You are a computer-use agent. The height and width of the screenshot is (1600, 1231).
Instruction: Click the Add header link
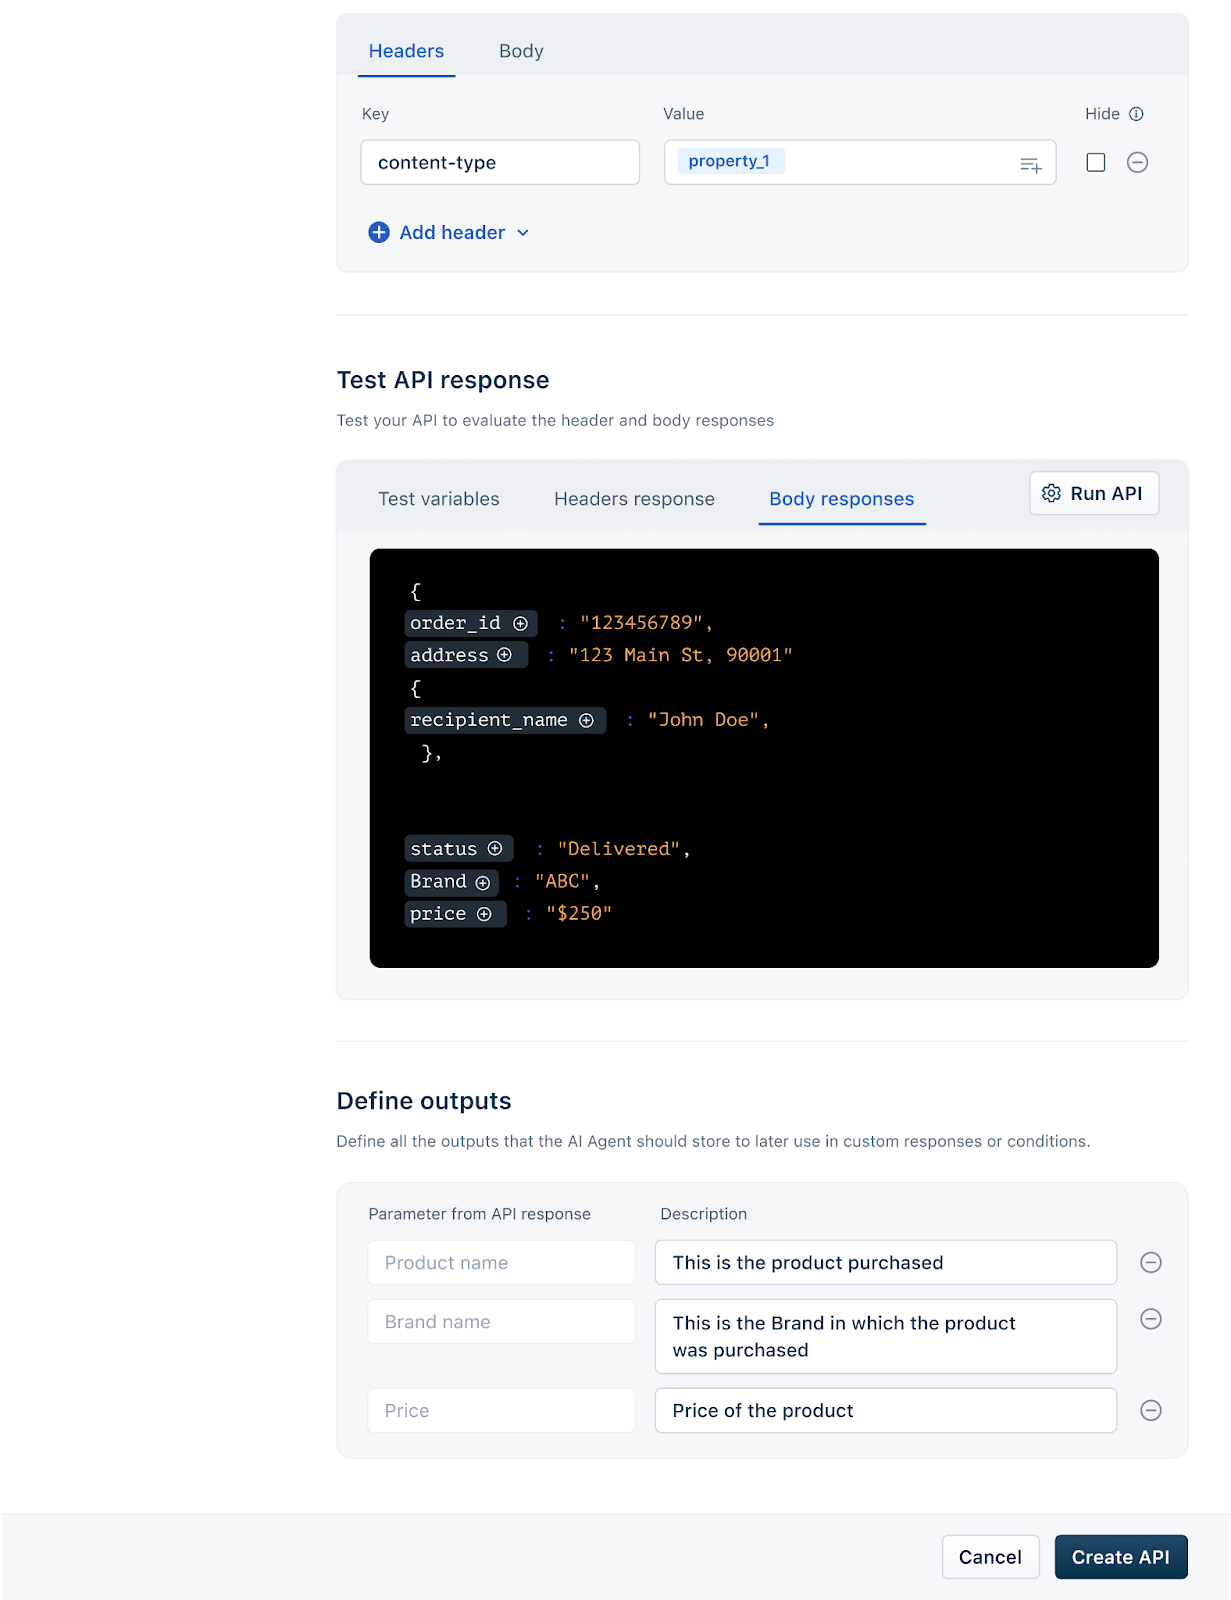click(452, 232)
